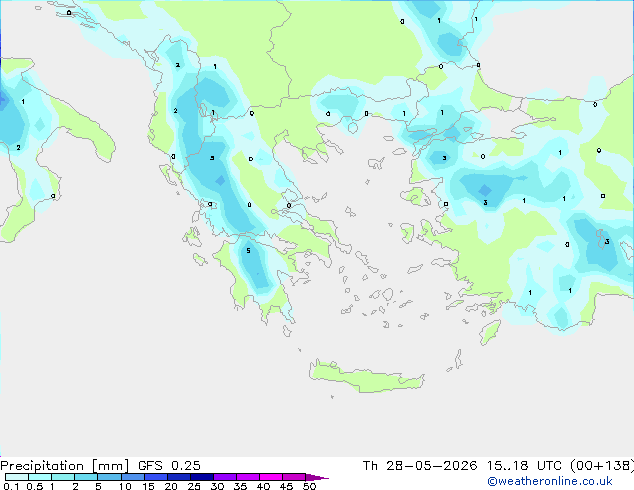Click the island of Rhodes on map
The height and width of the screenshot is (490, 634).
[490, 332]
